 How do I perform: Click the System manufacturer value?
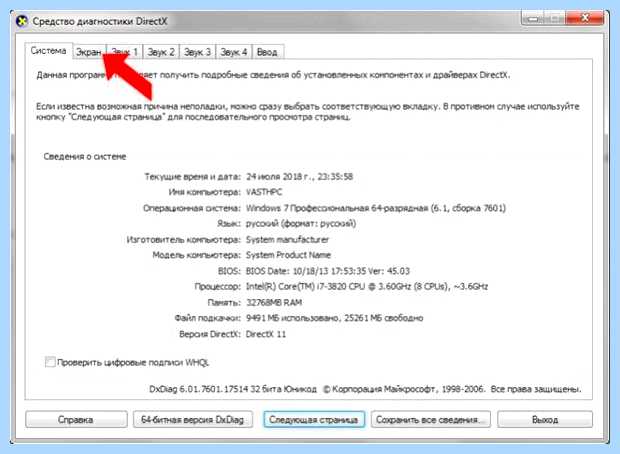point(287,240)
